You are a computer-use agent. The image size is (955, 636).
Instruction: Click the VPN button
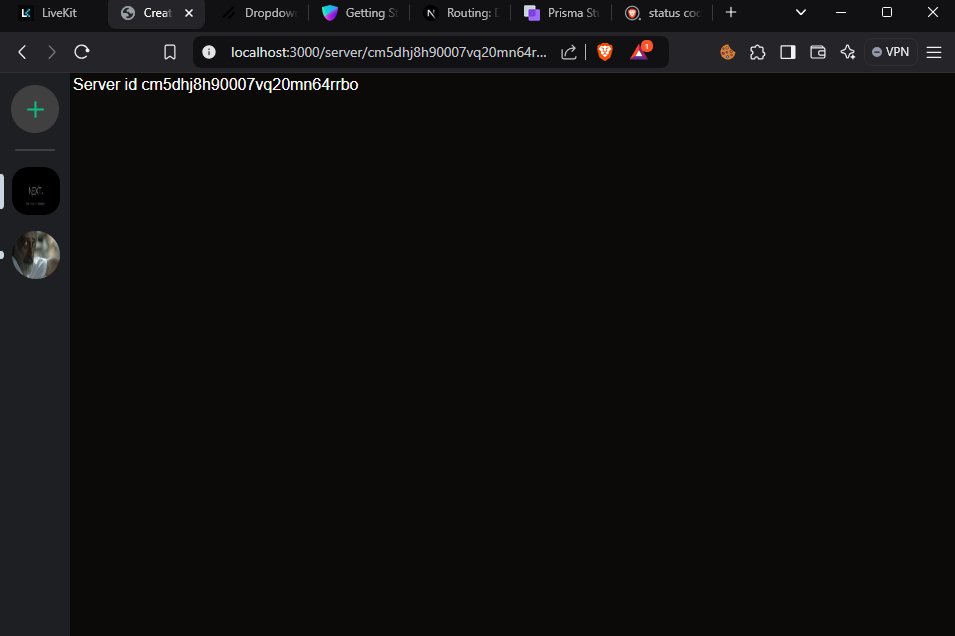[890, 52]
